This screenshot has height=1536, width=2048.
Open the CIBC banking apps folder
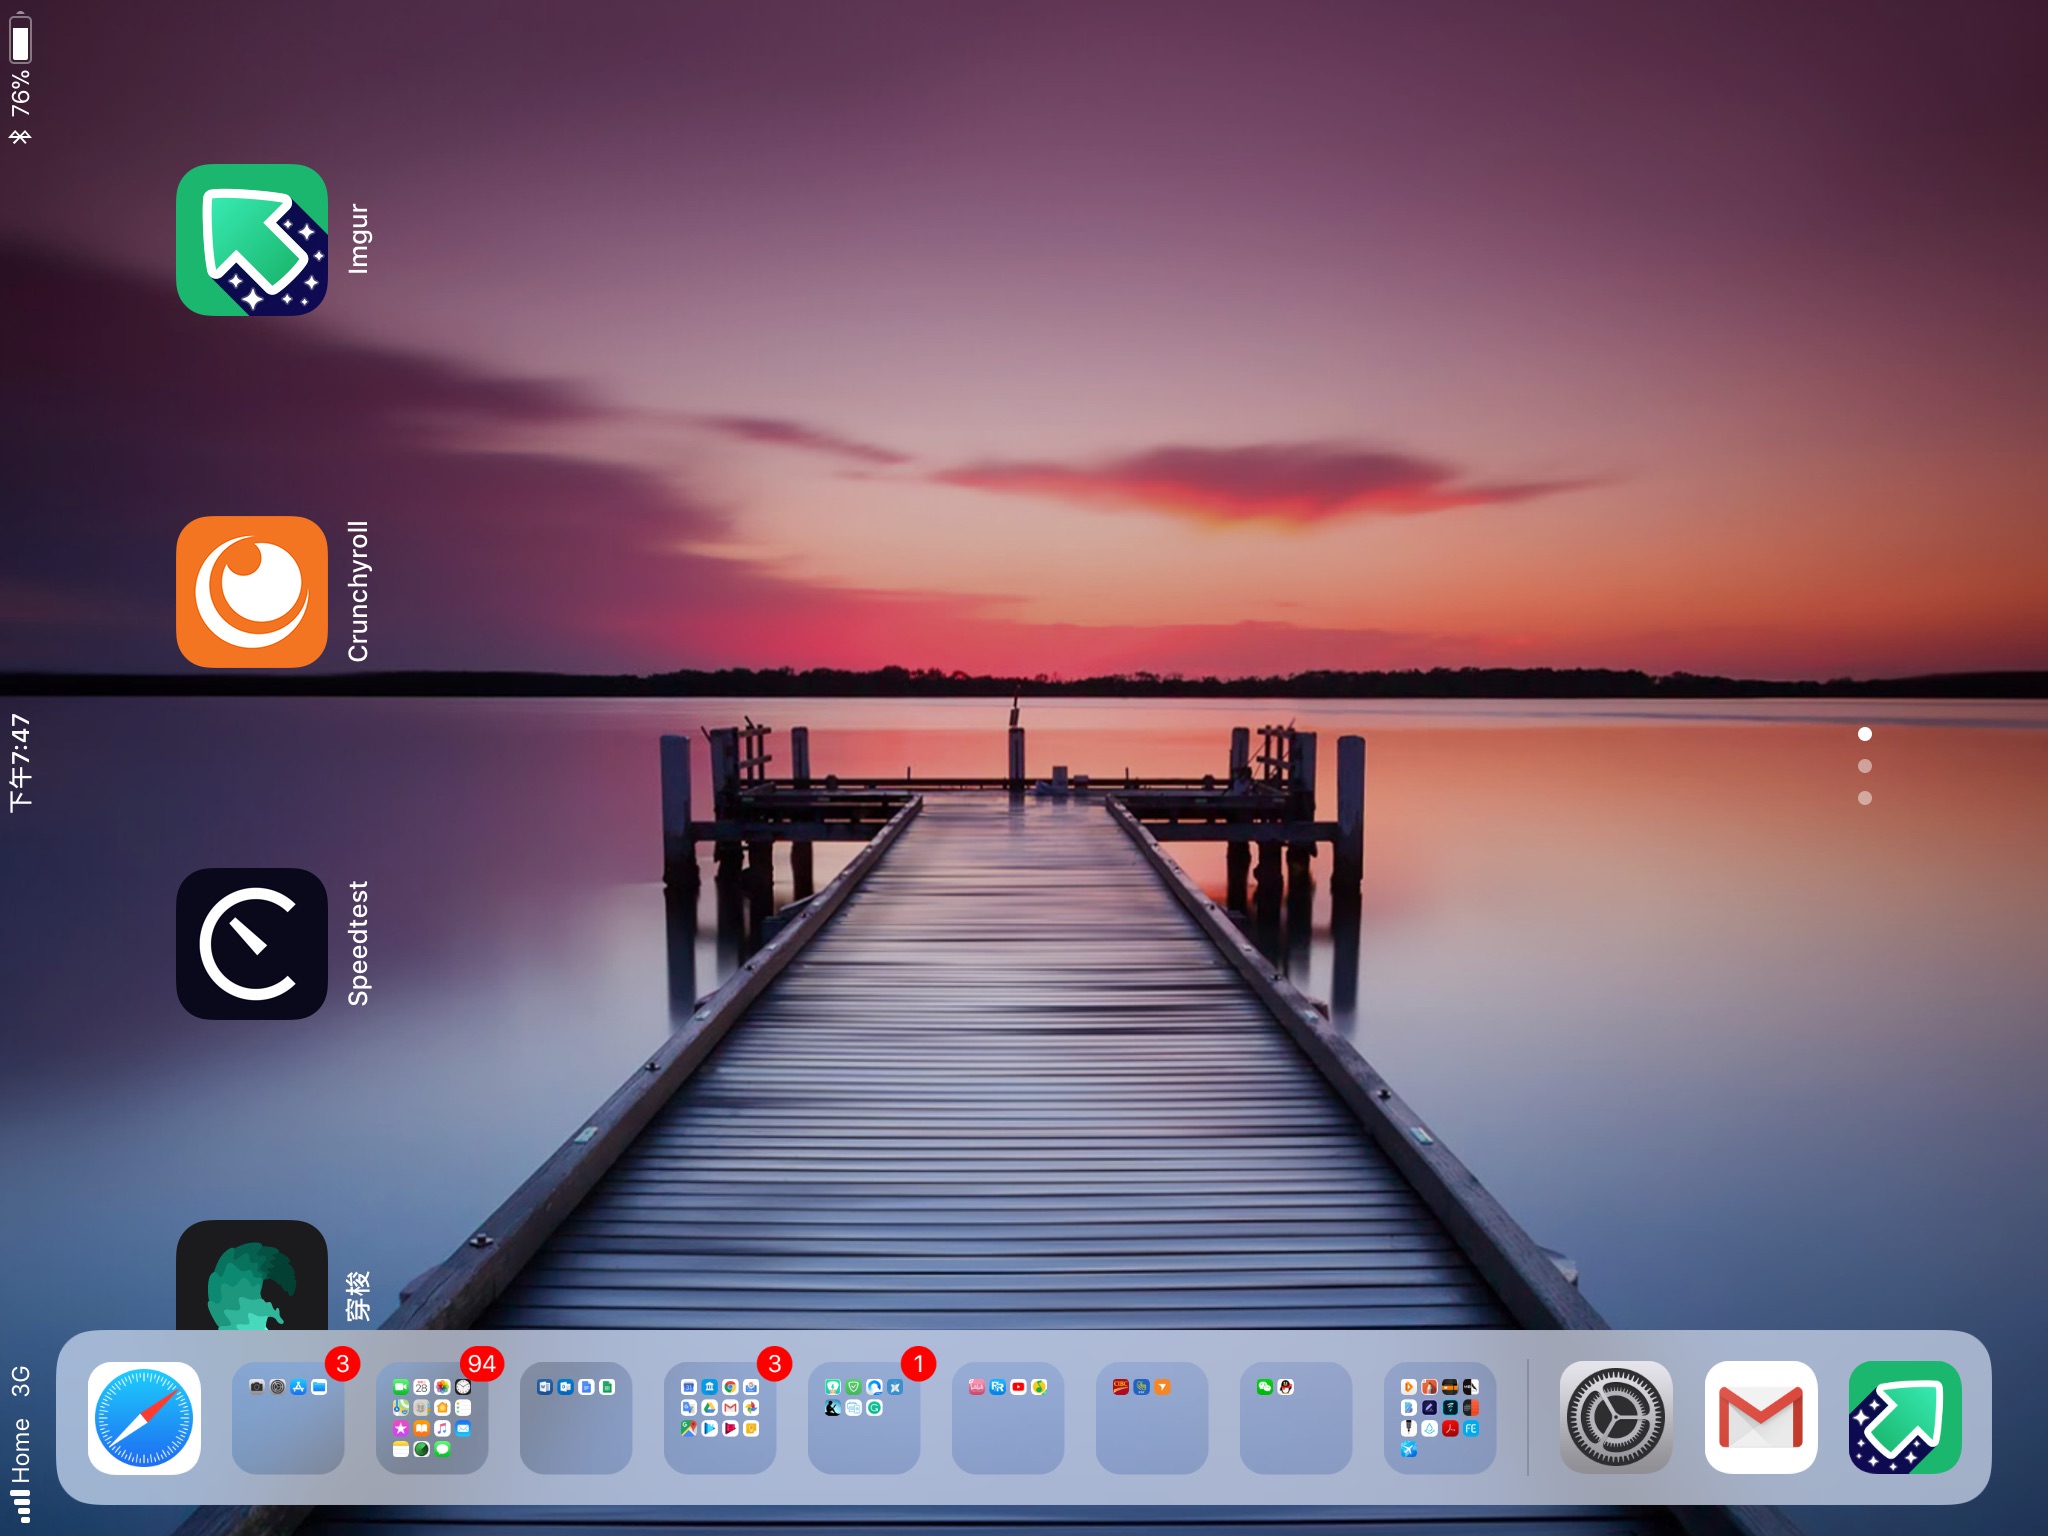[1152, 1418]
